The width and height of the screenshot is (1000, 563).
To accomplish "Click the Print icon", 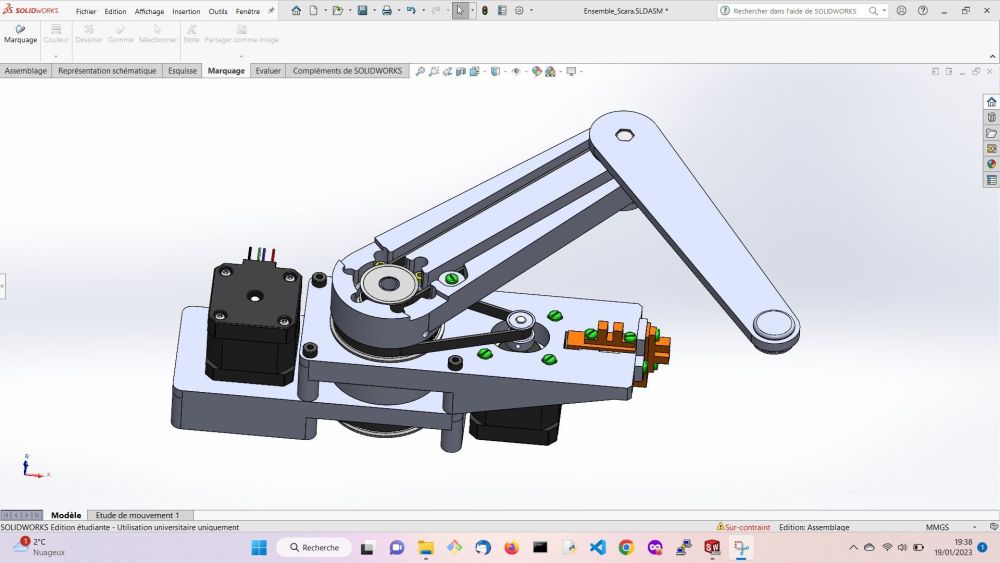I will coord(386,11).
